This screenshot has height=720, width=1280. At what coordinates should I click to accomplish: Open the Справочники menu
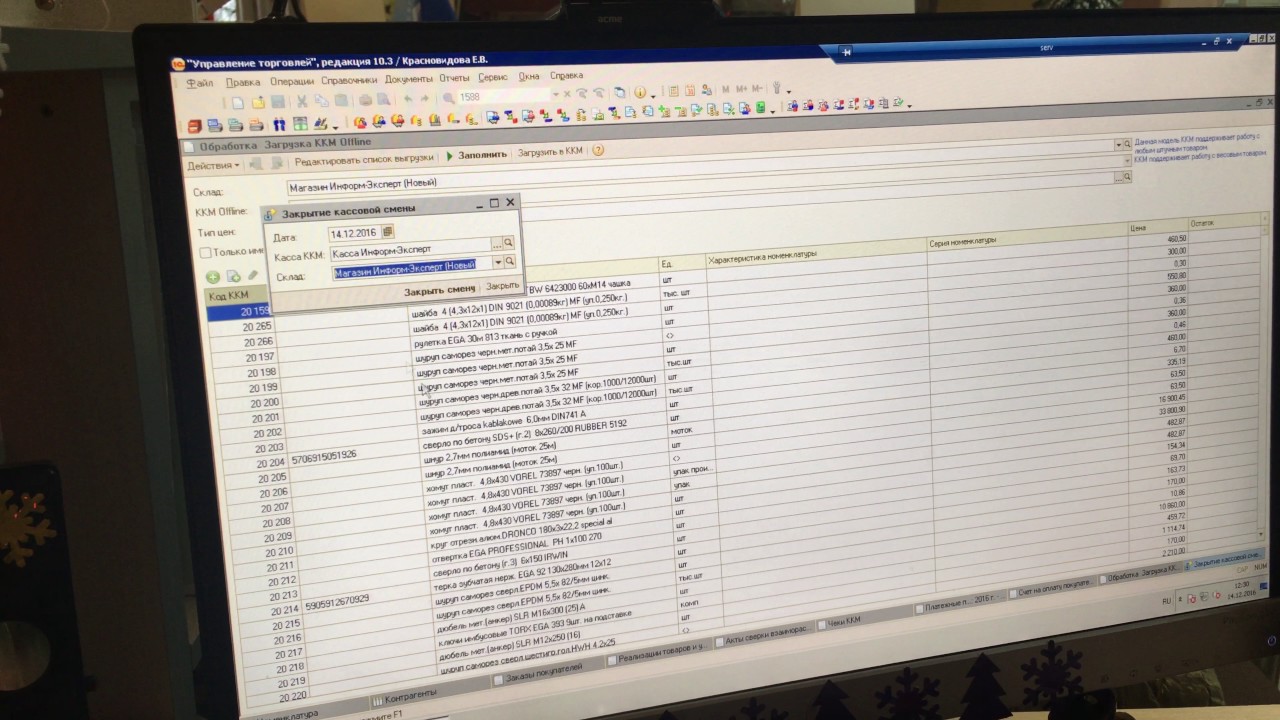point(349,80)
